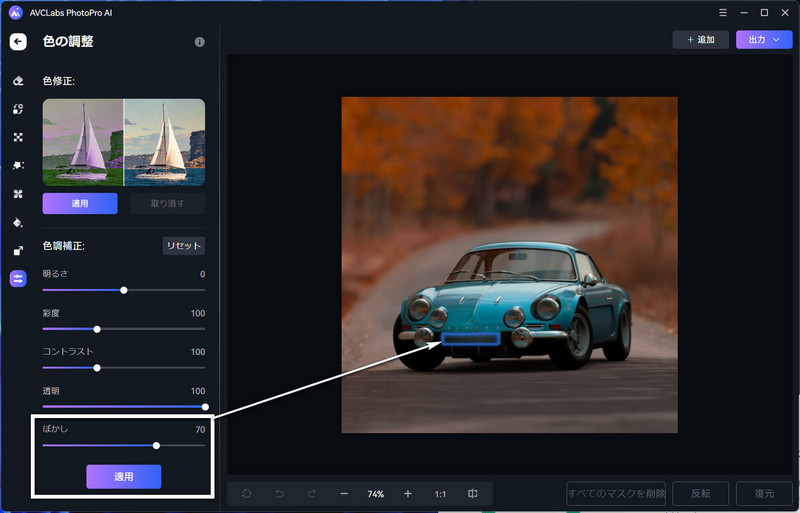Select the object replace tool icon
This screenshot has height=513, width=800.
(x=18, y=109)
